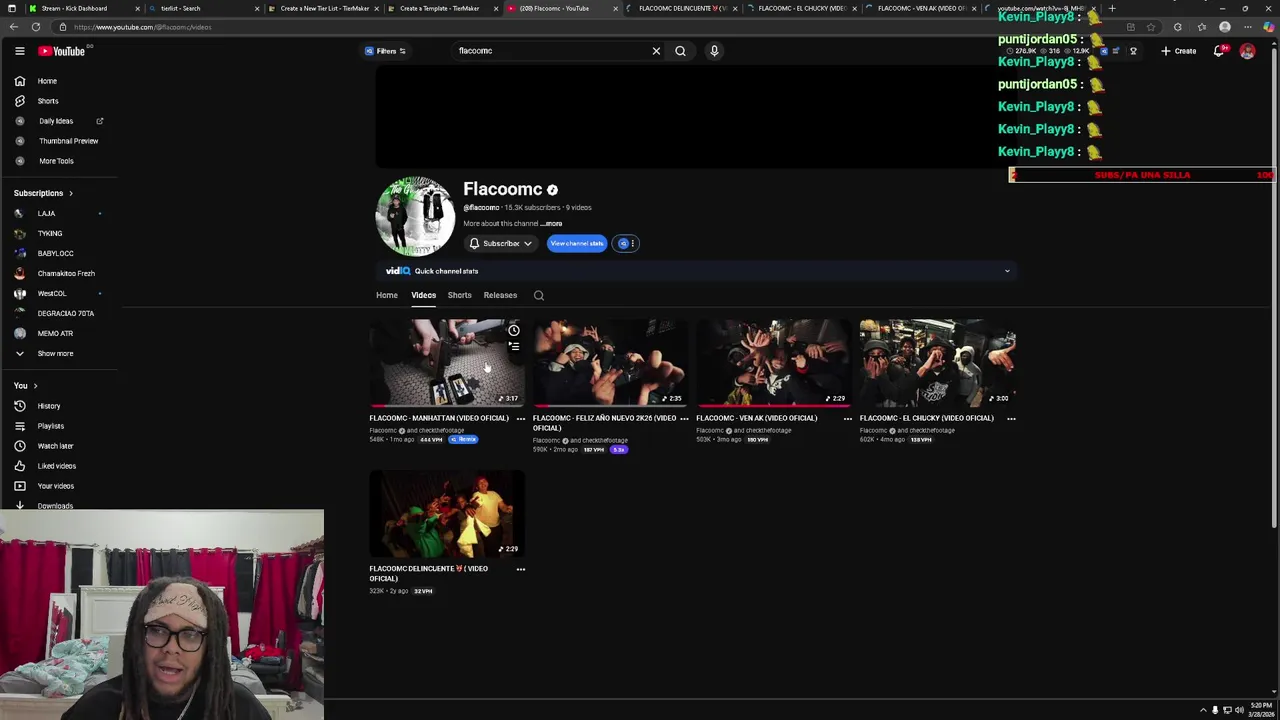The height and width of the screenshot is (720, 1280).
Task: Reload the page with browser refresh
Action: click(x=36, y=27)
